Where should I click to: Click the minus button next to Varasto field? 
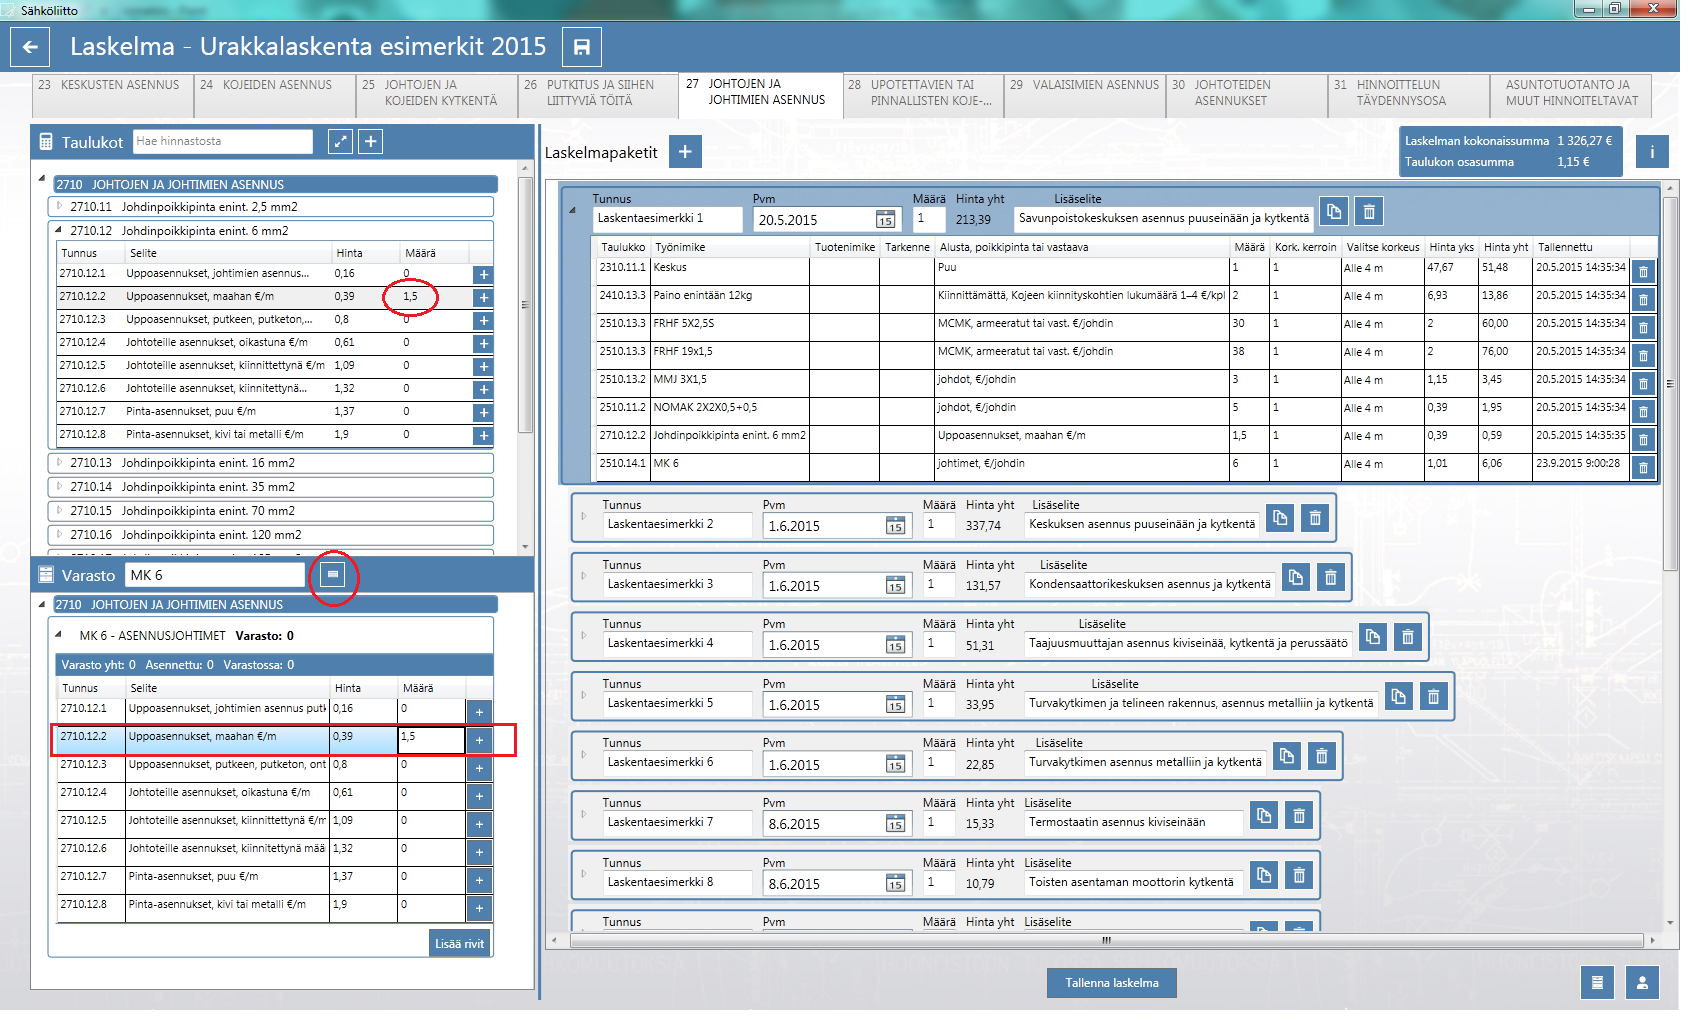click(333, 575)
